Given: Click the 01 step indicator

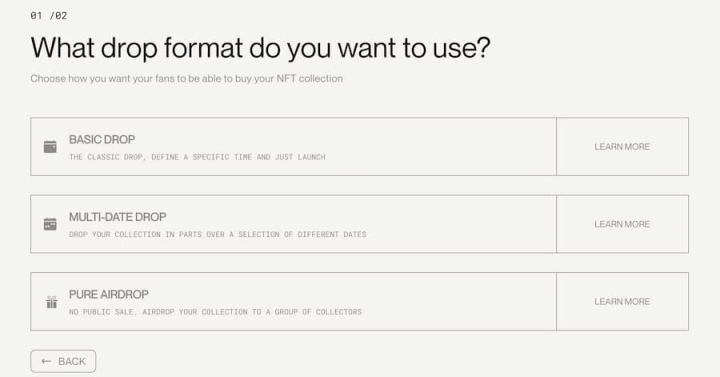Looking at the screenshot, I should 36,16.
